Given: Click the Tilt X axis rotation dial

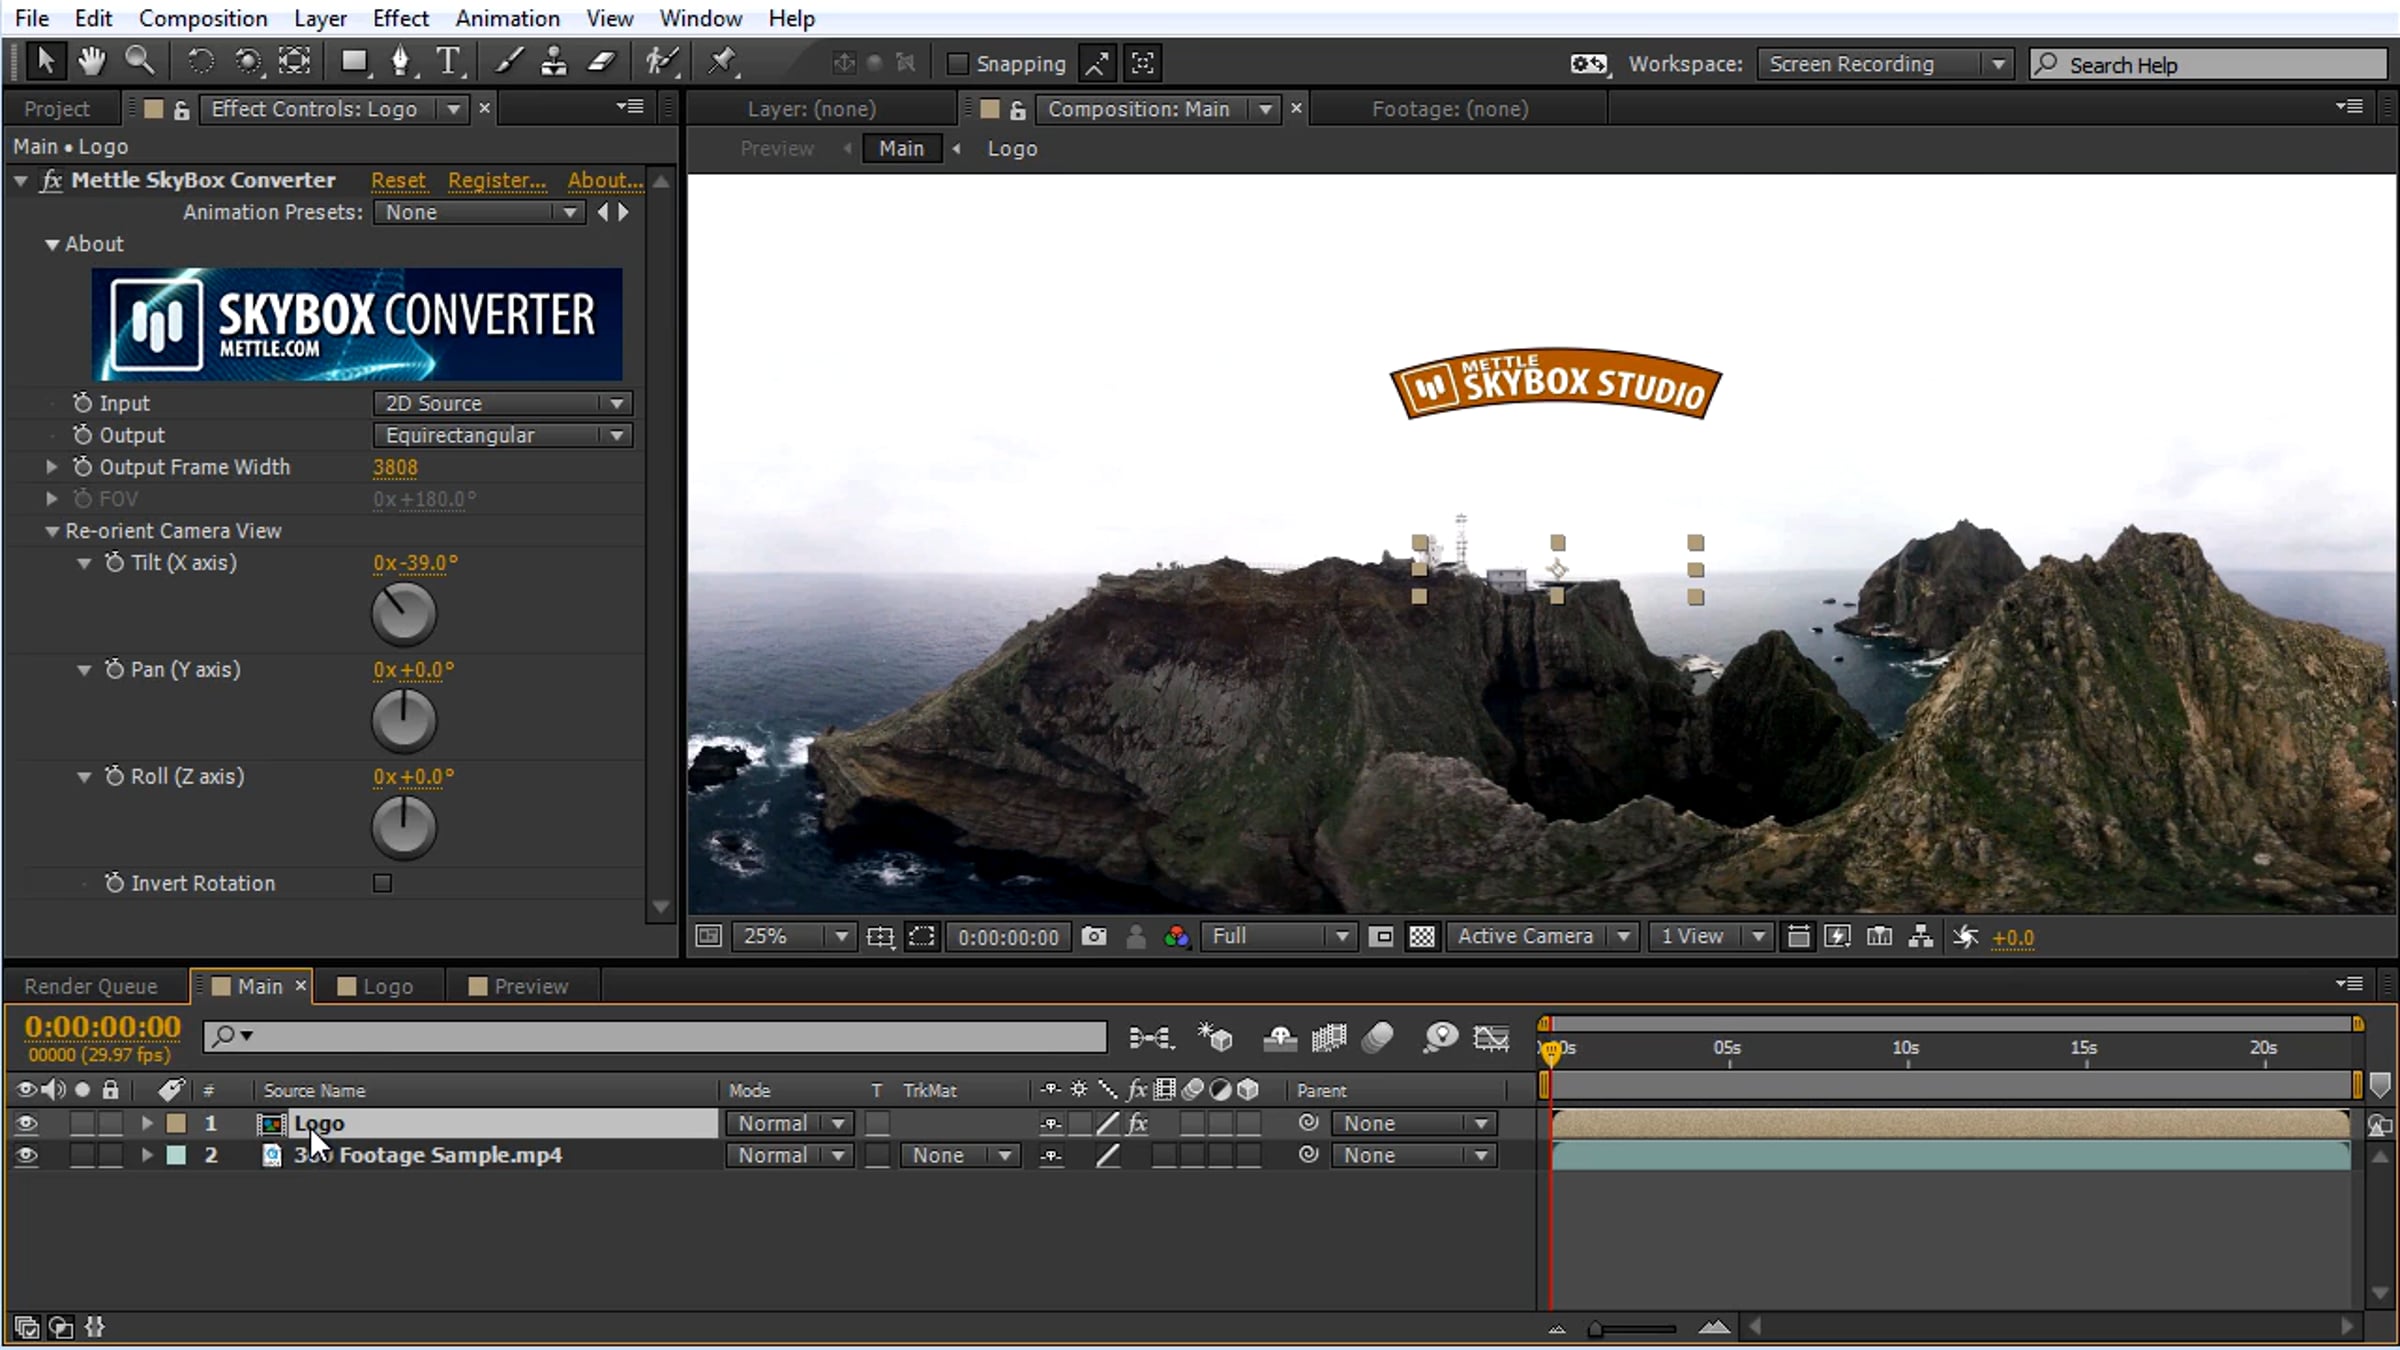Looking at the screenshot, I should pyautogui.click(x=404, y=614).
